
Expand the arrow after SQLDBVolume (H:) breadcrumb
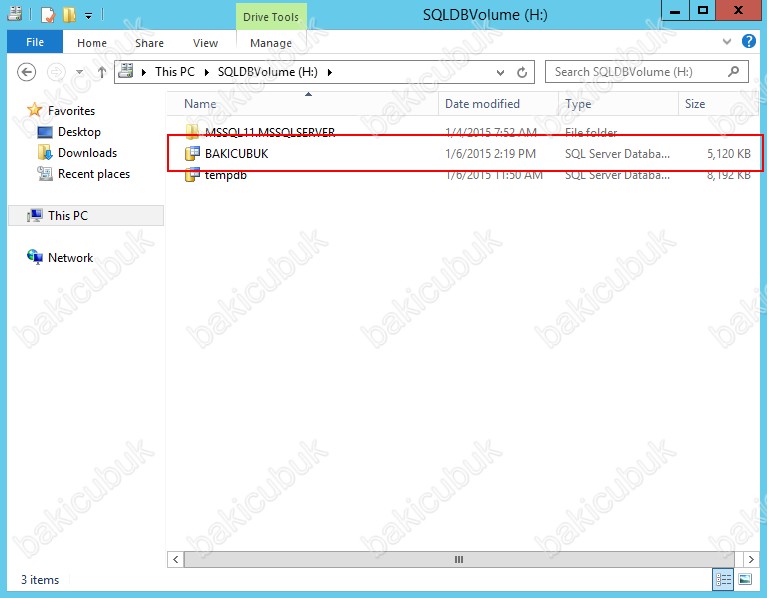coord(330,72)
